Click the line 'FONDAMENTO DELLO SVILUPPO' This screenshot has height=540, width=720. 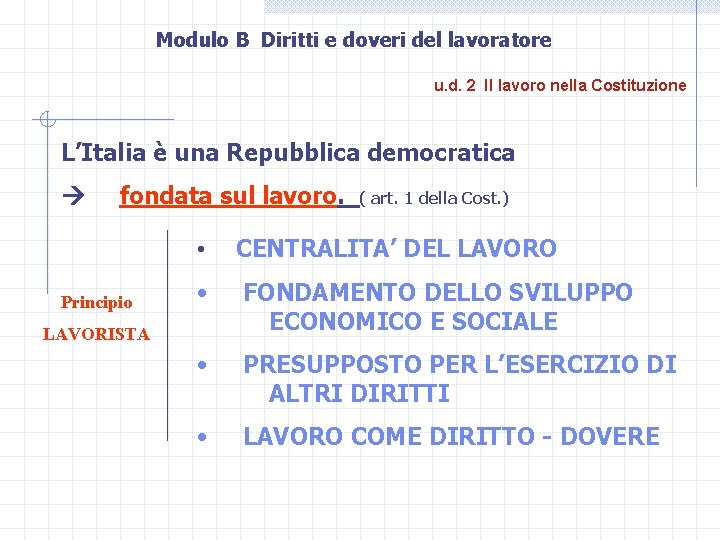(x=438, y=292)
